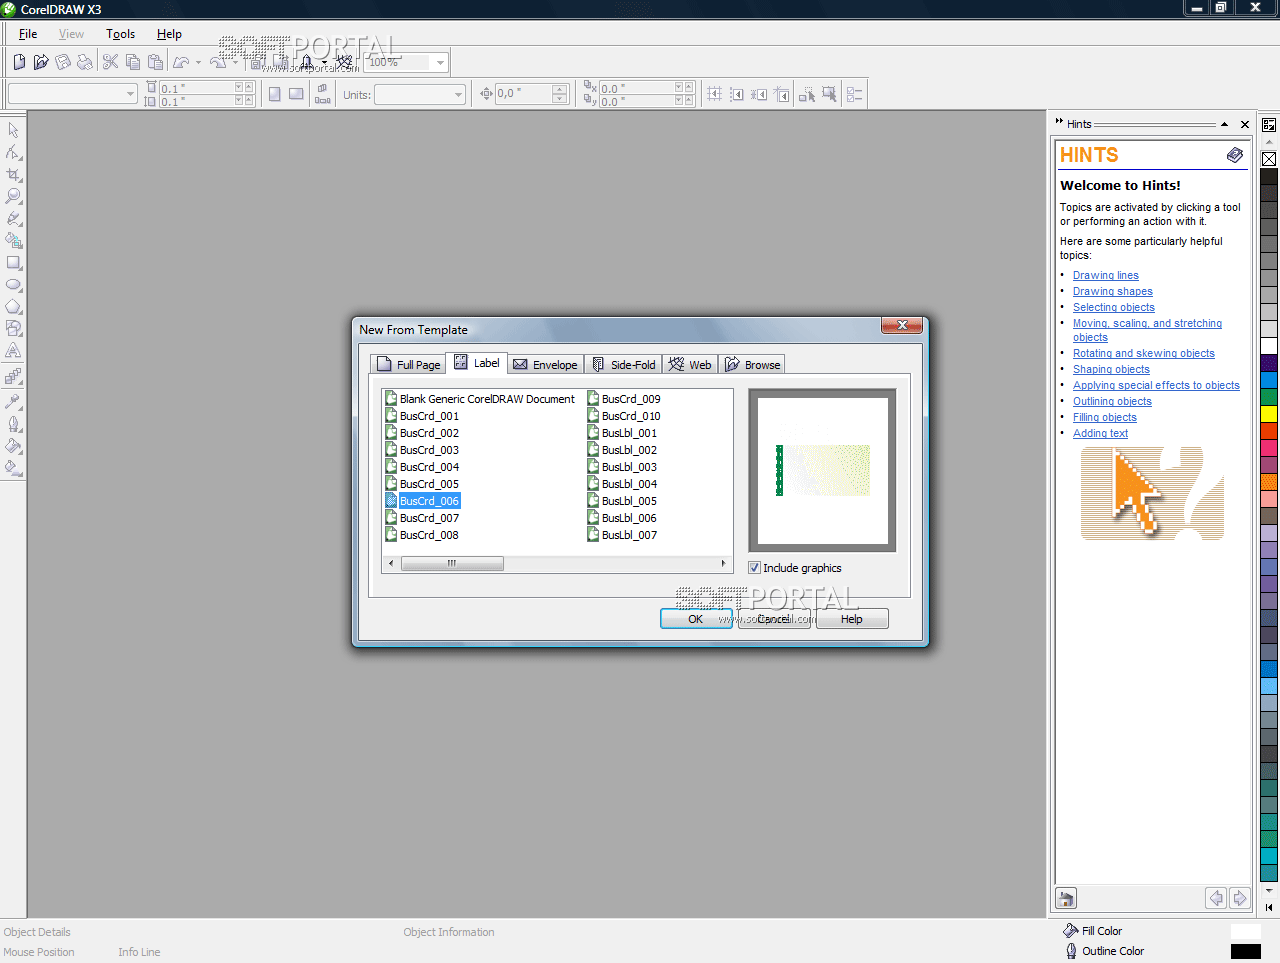Select the Outline pen tool
Viewport: 1280px width, 963px height.
13,423
